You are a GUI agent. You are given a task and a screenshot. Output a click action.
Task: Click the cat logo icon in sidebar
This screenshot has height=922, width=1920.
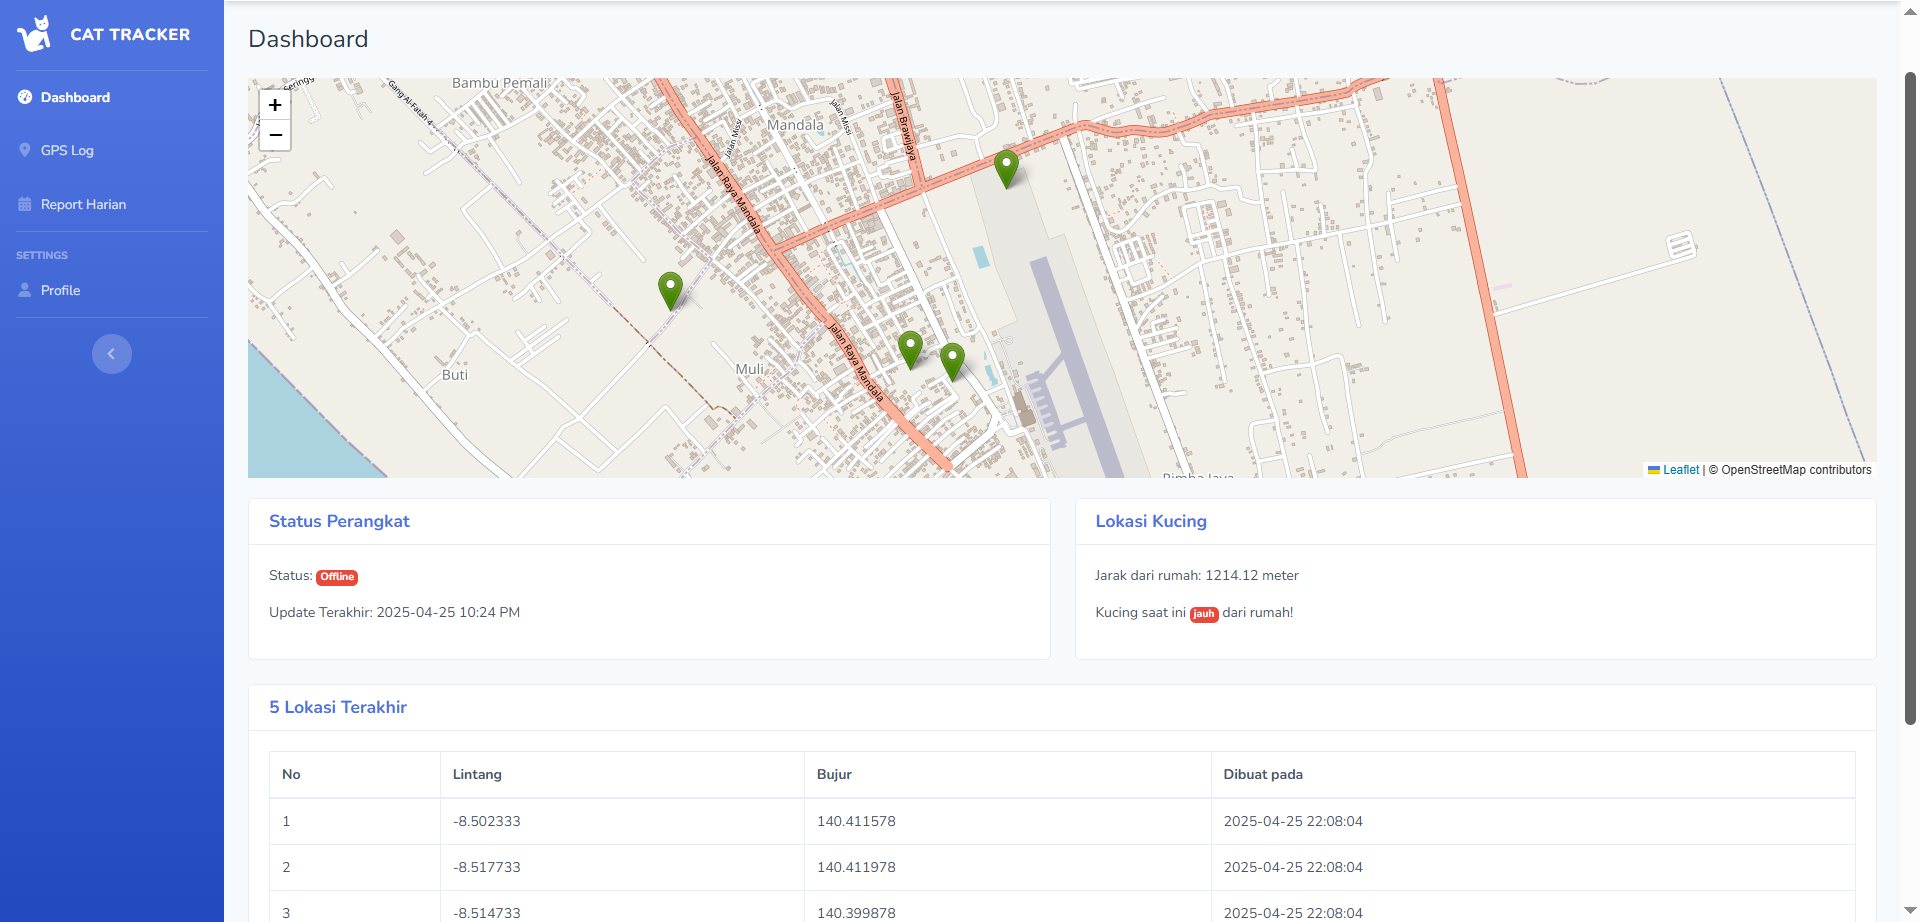click(x=34, y=33)
